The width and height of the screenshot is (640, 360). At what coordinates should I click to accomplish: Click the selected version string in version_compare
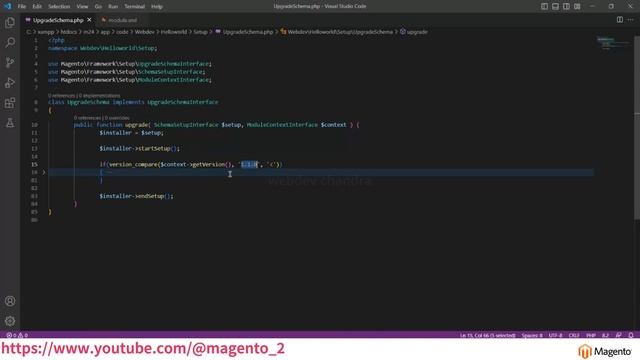[249, 164]
